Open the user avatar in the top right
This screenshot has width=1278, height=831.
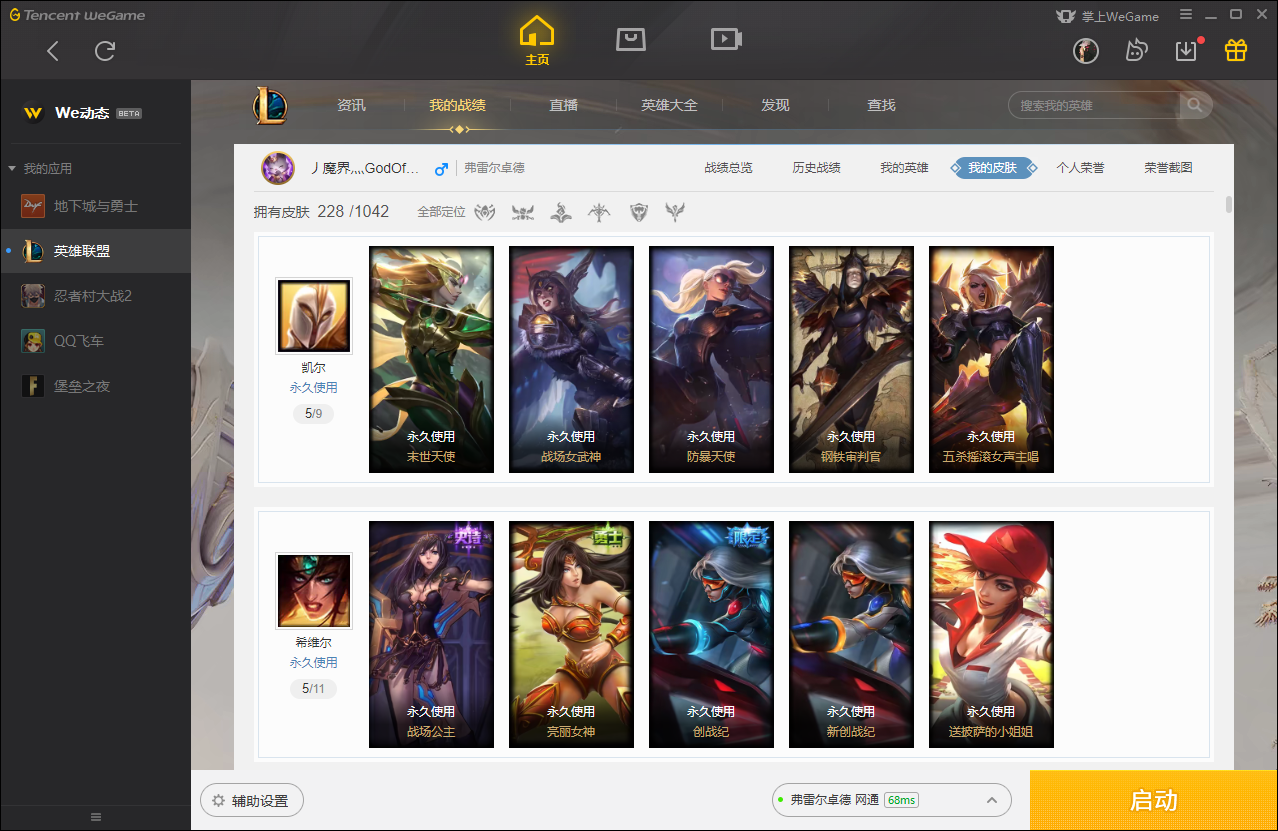pyautogui.click(x=1086, y=51)
